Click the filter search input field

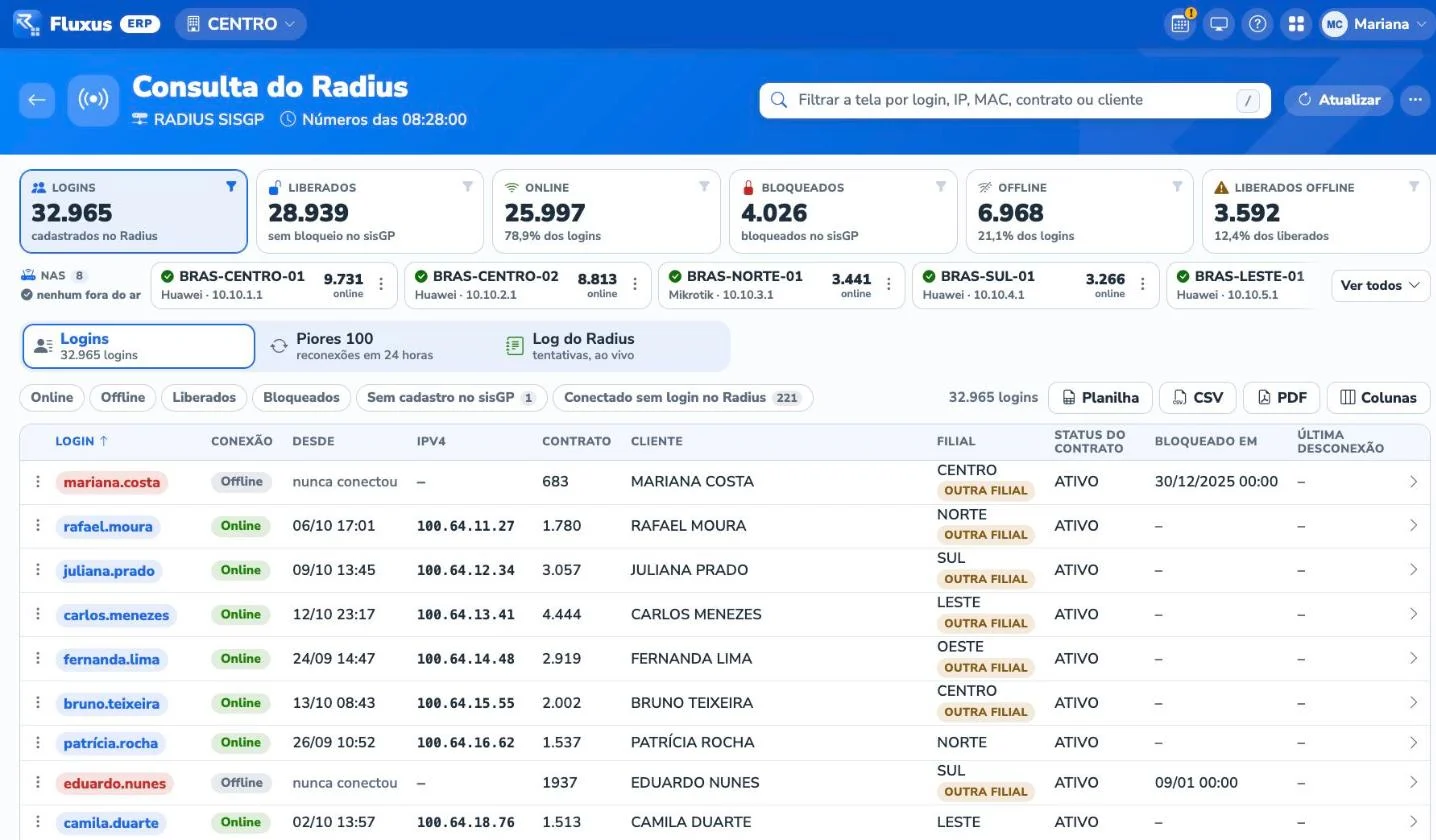pos(1015,100)
